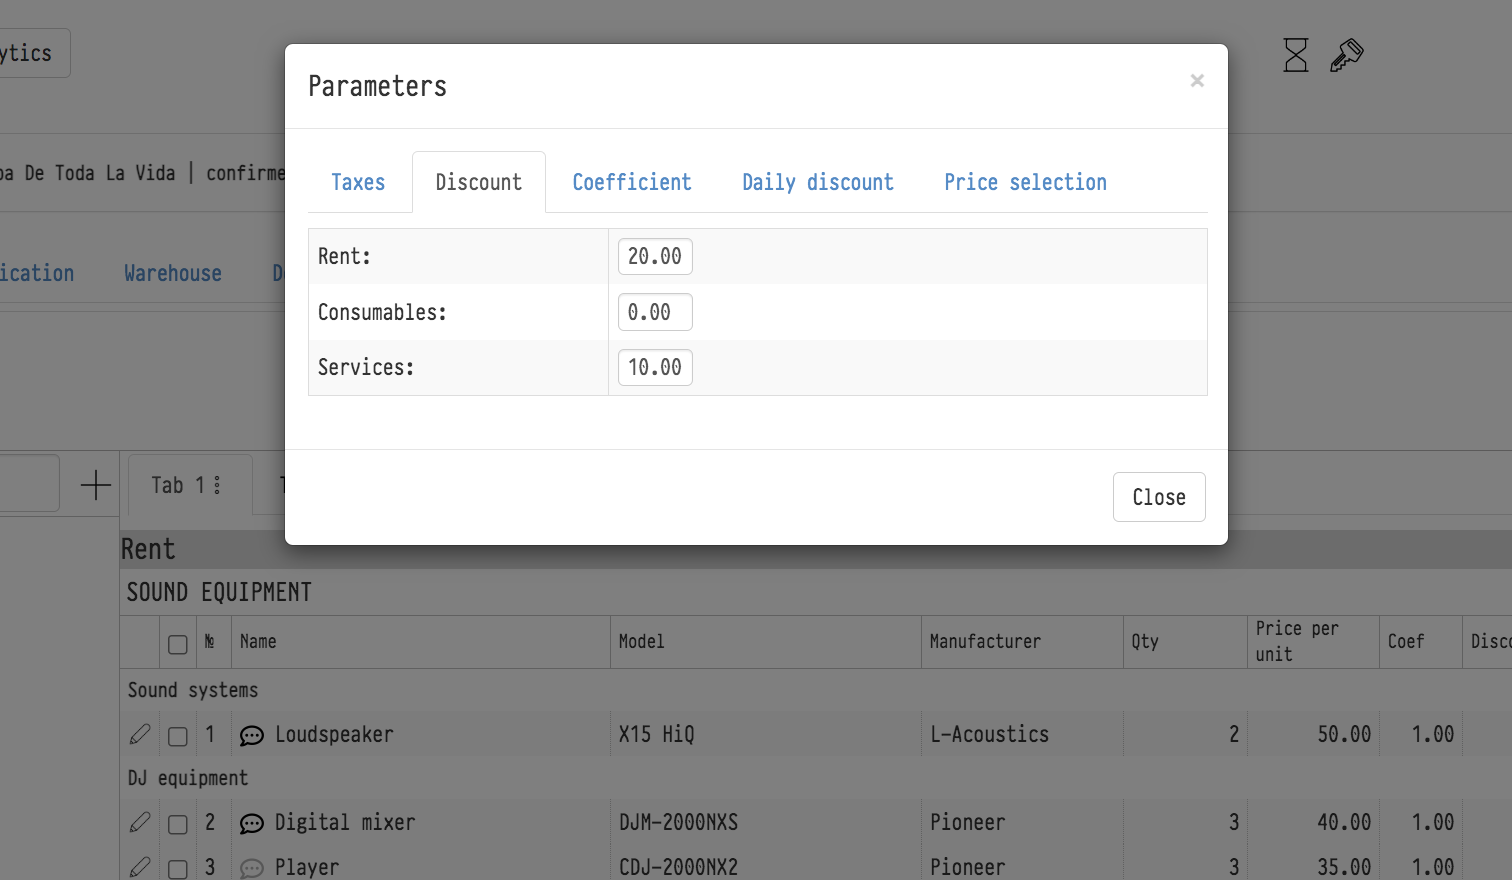1512x880 pixels.
Task: Open the Coefficient tab
Action: (631, 182)
